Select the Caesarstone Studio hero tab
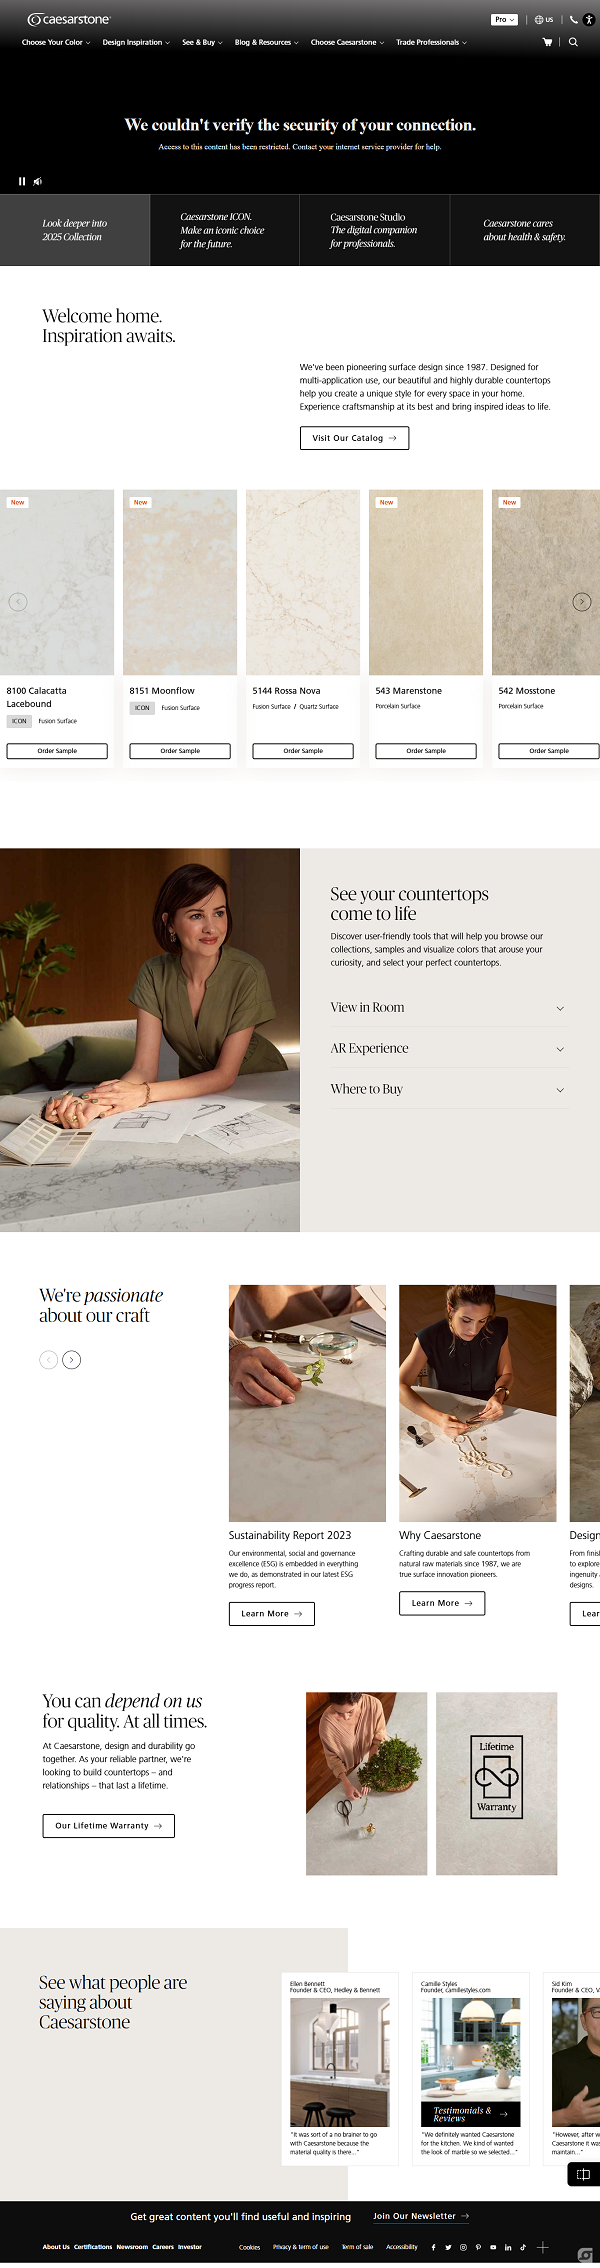600x2268 pixels. 374,230
